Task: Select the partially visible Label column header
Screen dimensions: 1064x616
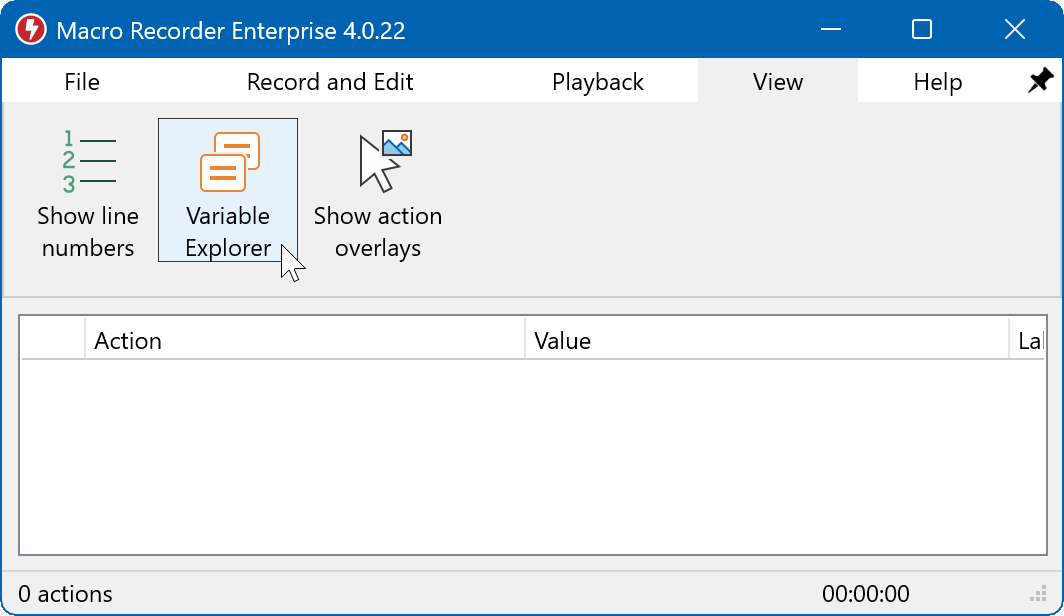Action: (1028, 341)
